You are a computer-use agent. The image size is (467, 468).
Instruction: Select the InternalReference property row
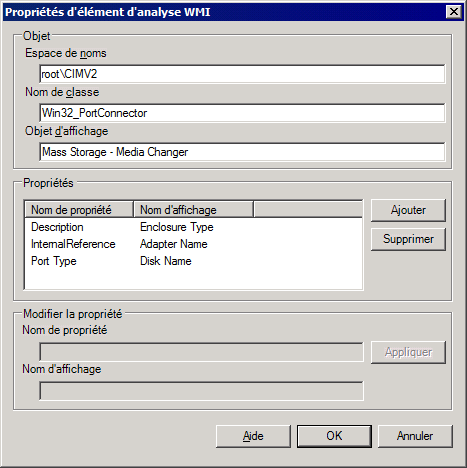pyautogui.click(x=193, y=244)
